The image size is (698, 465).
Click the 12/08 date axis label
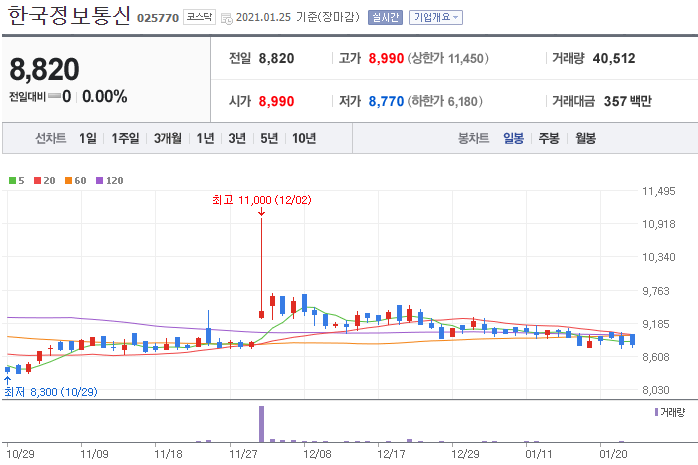pos(317,454)
